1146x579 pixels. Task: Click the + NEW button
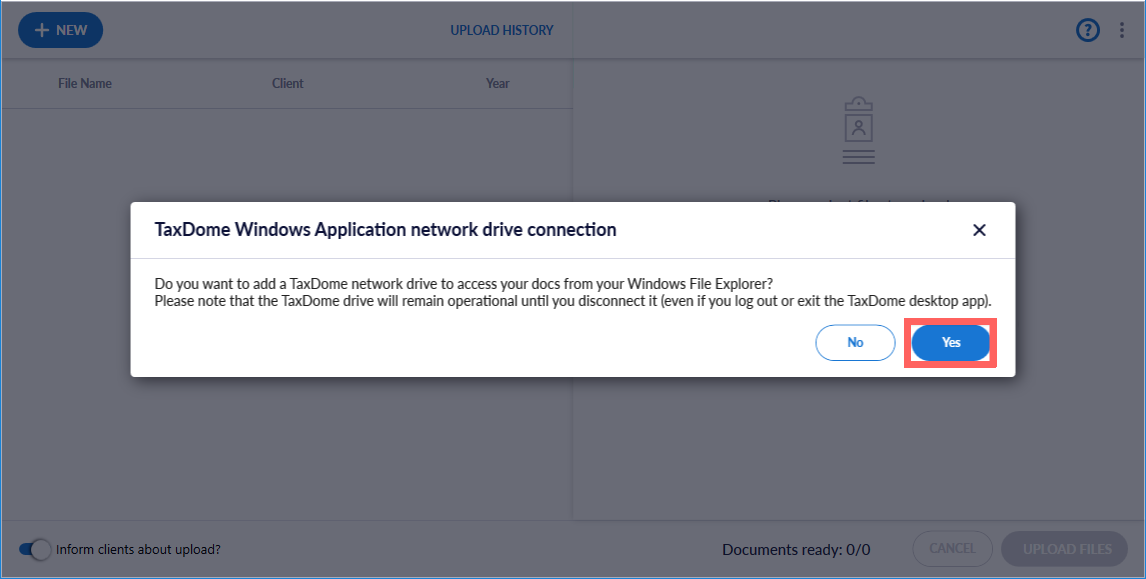[x=60, y=30]
